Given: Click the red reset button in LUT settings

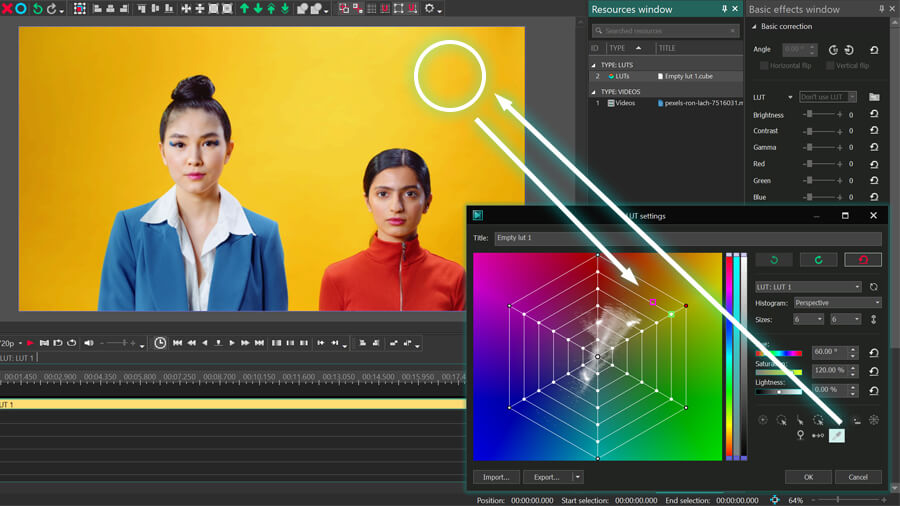Looking at the screenshot, I should (863, 260).
